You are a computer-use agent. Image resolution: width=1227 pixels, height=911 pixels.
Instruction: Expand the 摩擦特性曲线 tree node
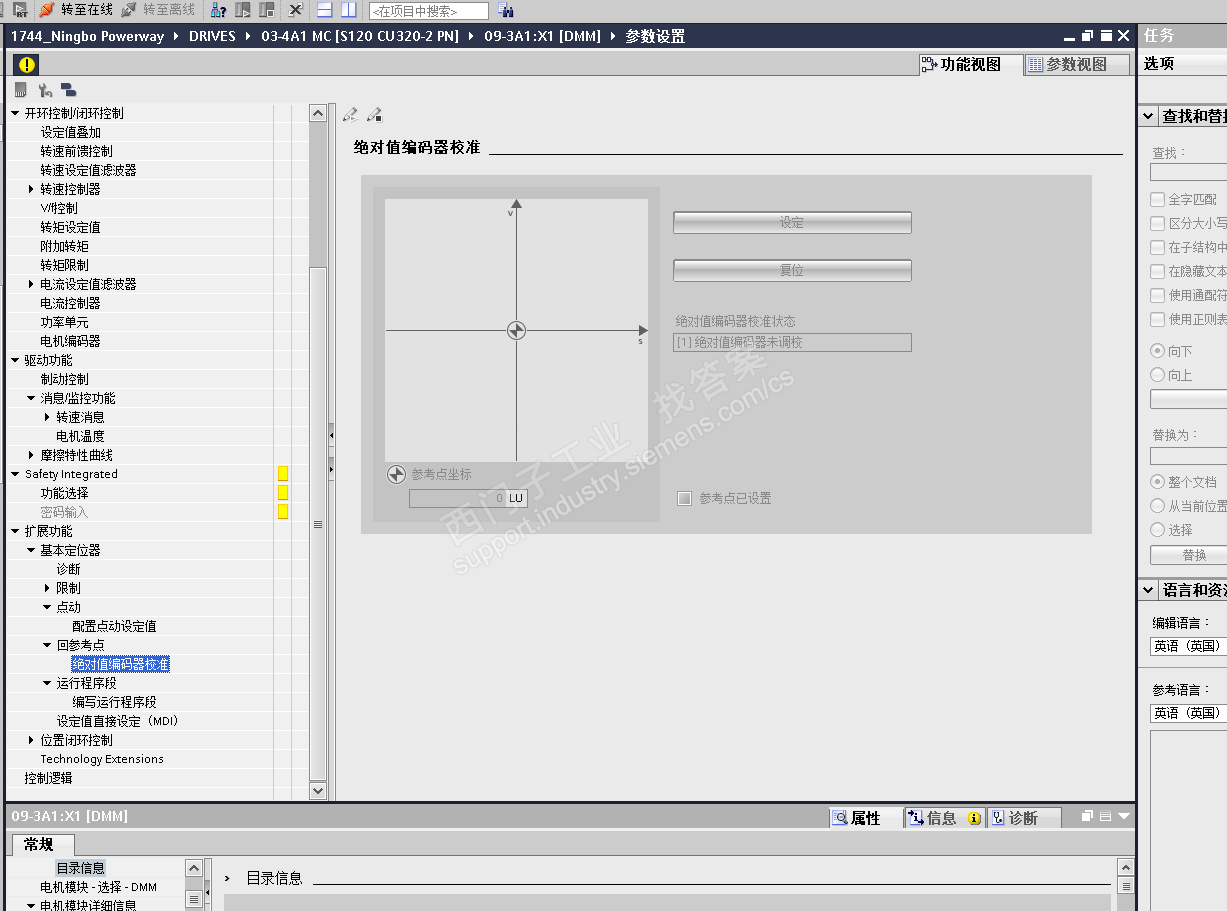[31, 455]
